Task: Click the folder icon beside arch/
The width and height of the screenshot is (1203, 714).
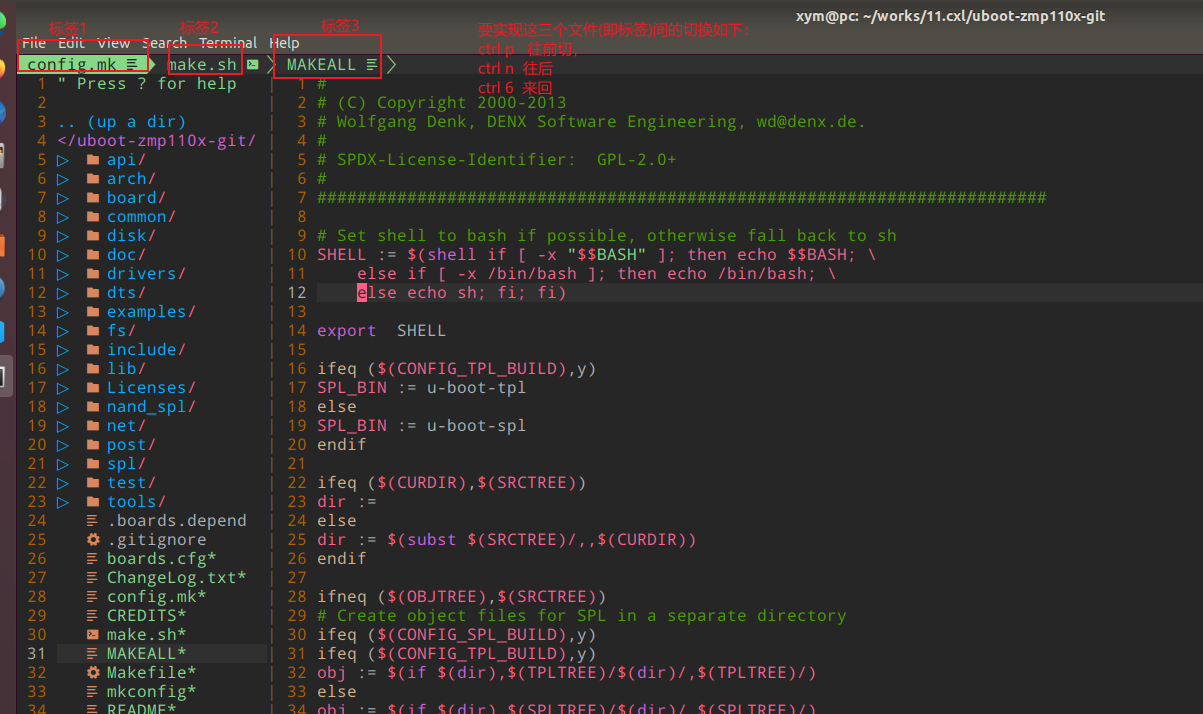Action: tap(92, 179)
